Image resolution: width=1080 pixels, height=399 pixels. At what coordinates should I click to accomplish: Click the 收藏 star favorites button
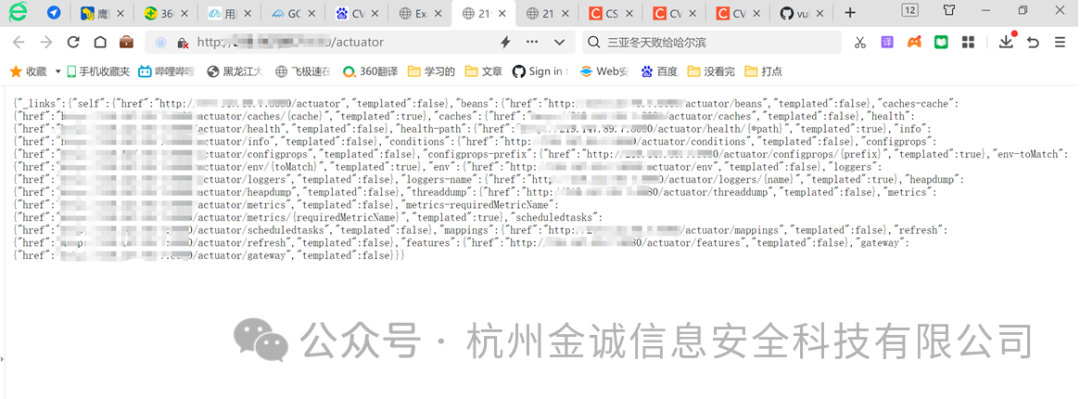tap(28, 71)
